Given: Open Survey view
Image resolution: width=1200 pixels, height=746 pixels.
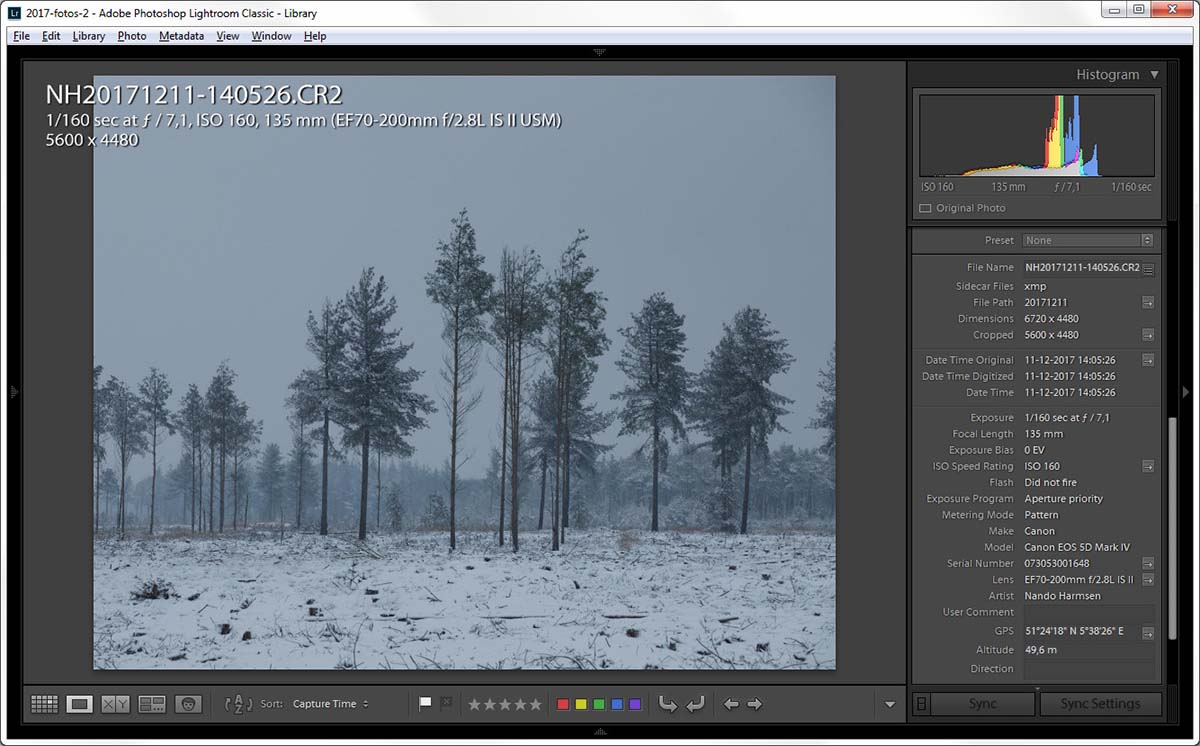Looking at the screenshot, I should click(x=152, y=704).
